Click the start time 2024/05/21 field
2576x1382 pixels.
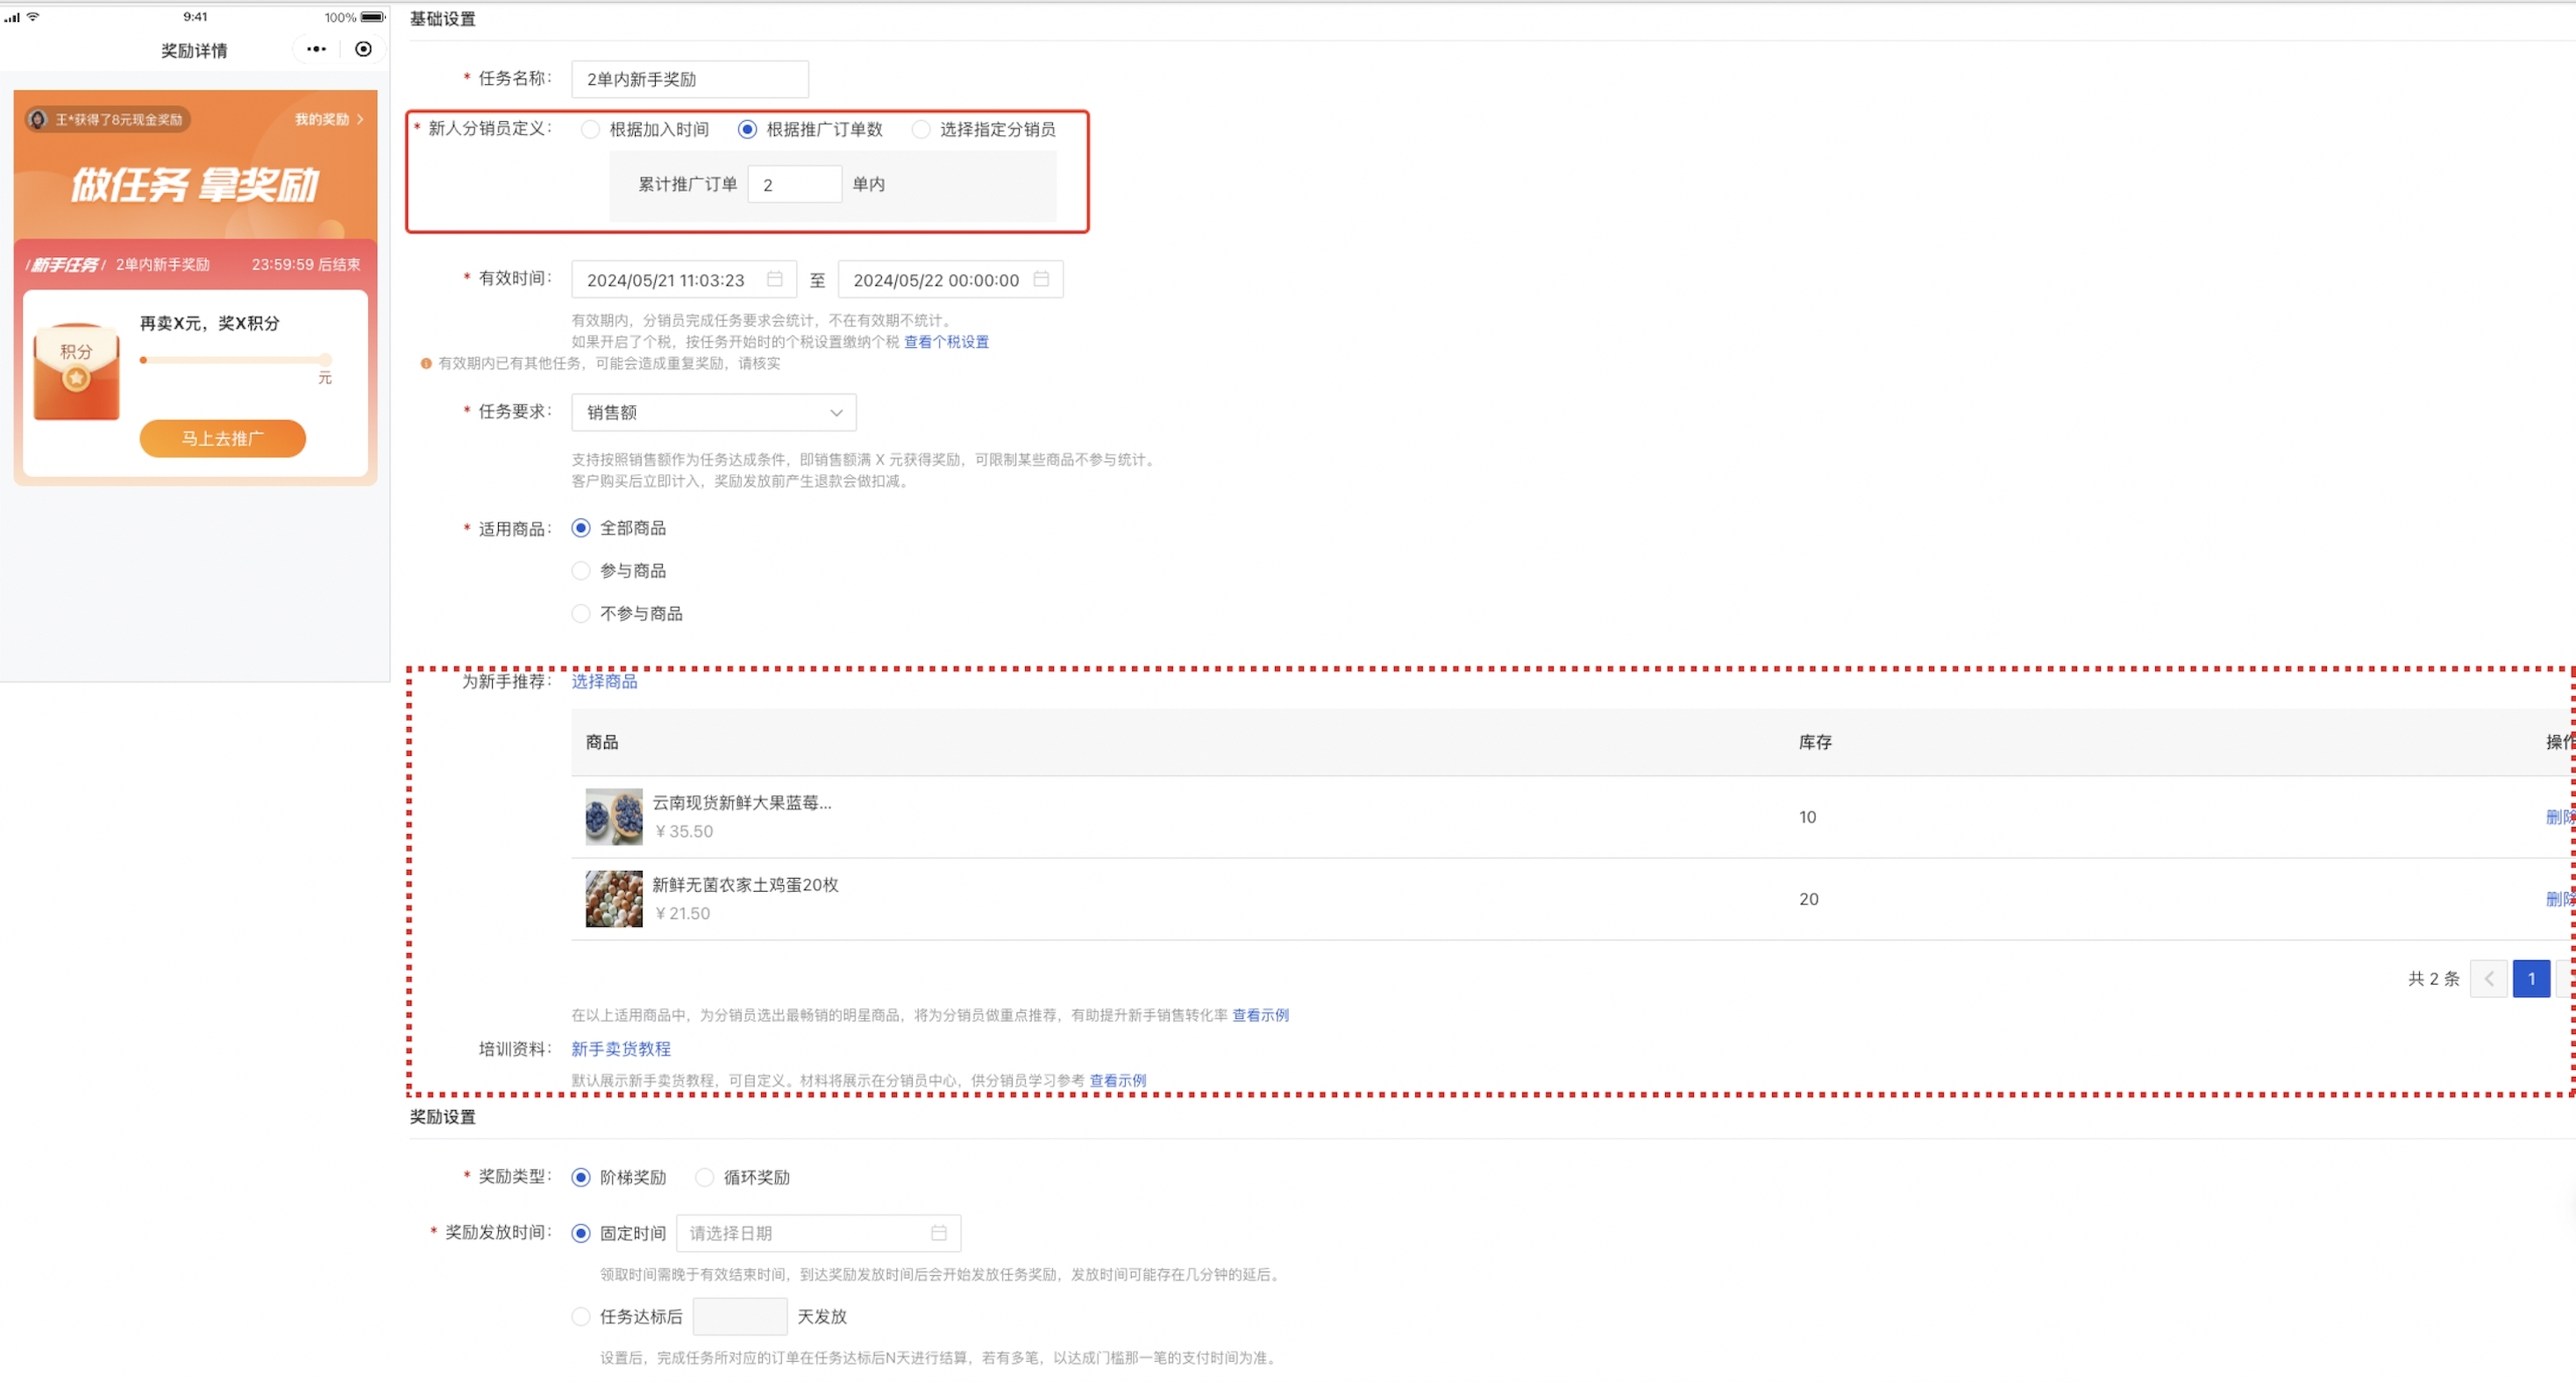click(683, 279)
